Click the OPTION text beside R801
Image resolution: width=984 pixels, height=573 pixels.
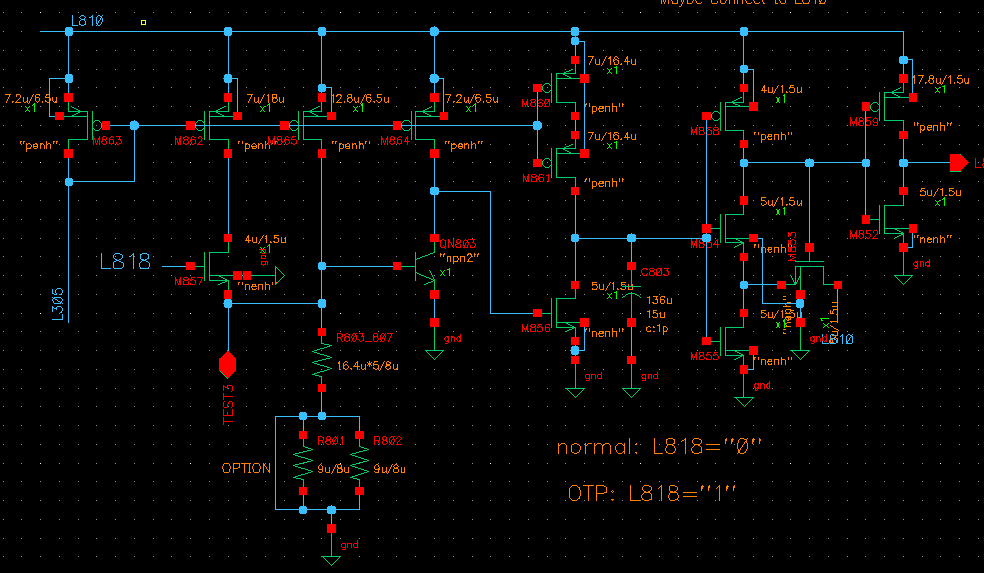(x=246, y=468)
